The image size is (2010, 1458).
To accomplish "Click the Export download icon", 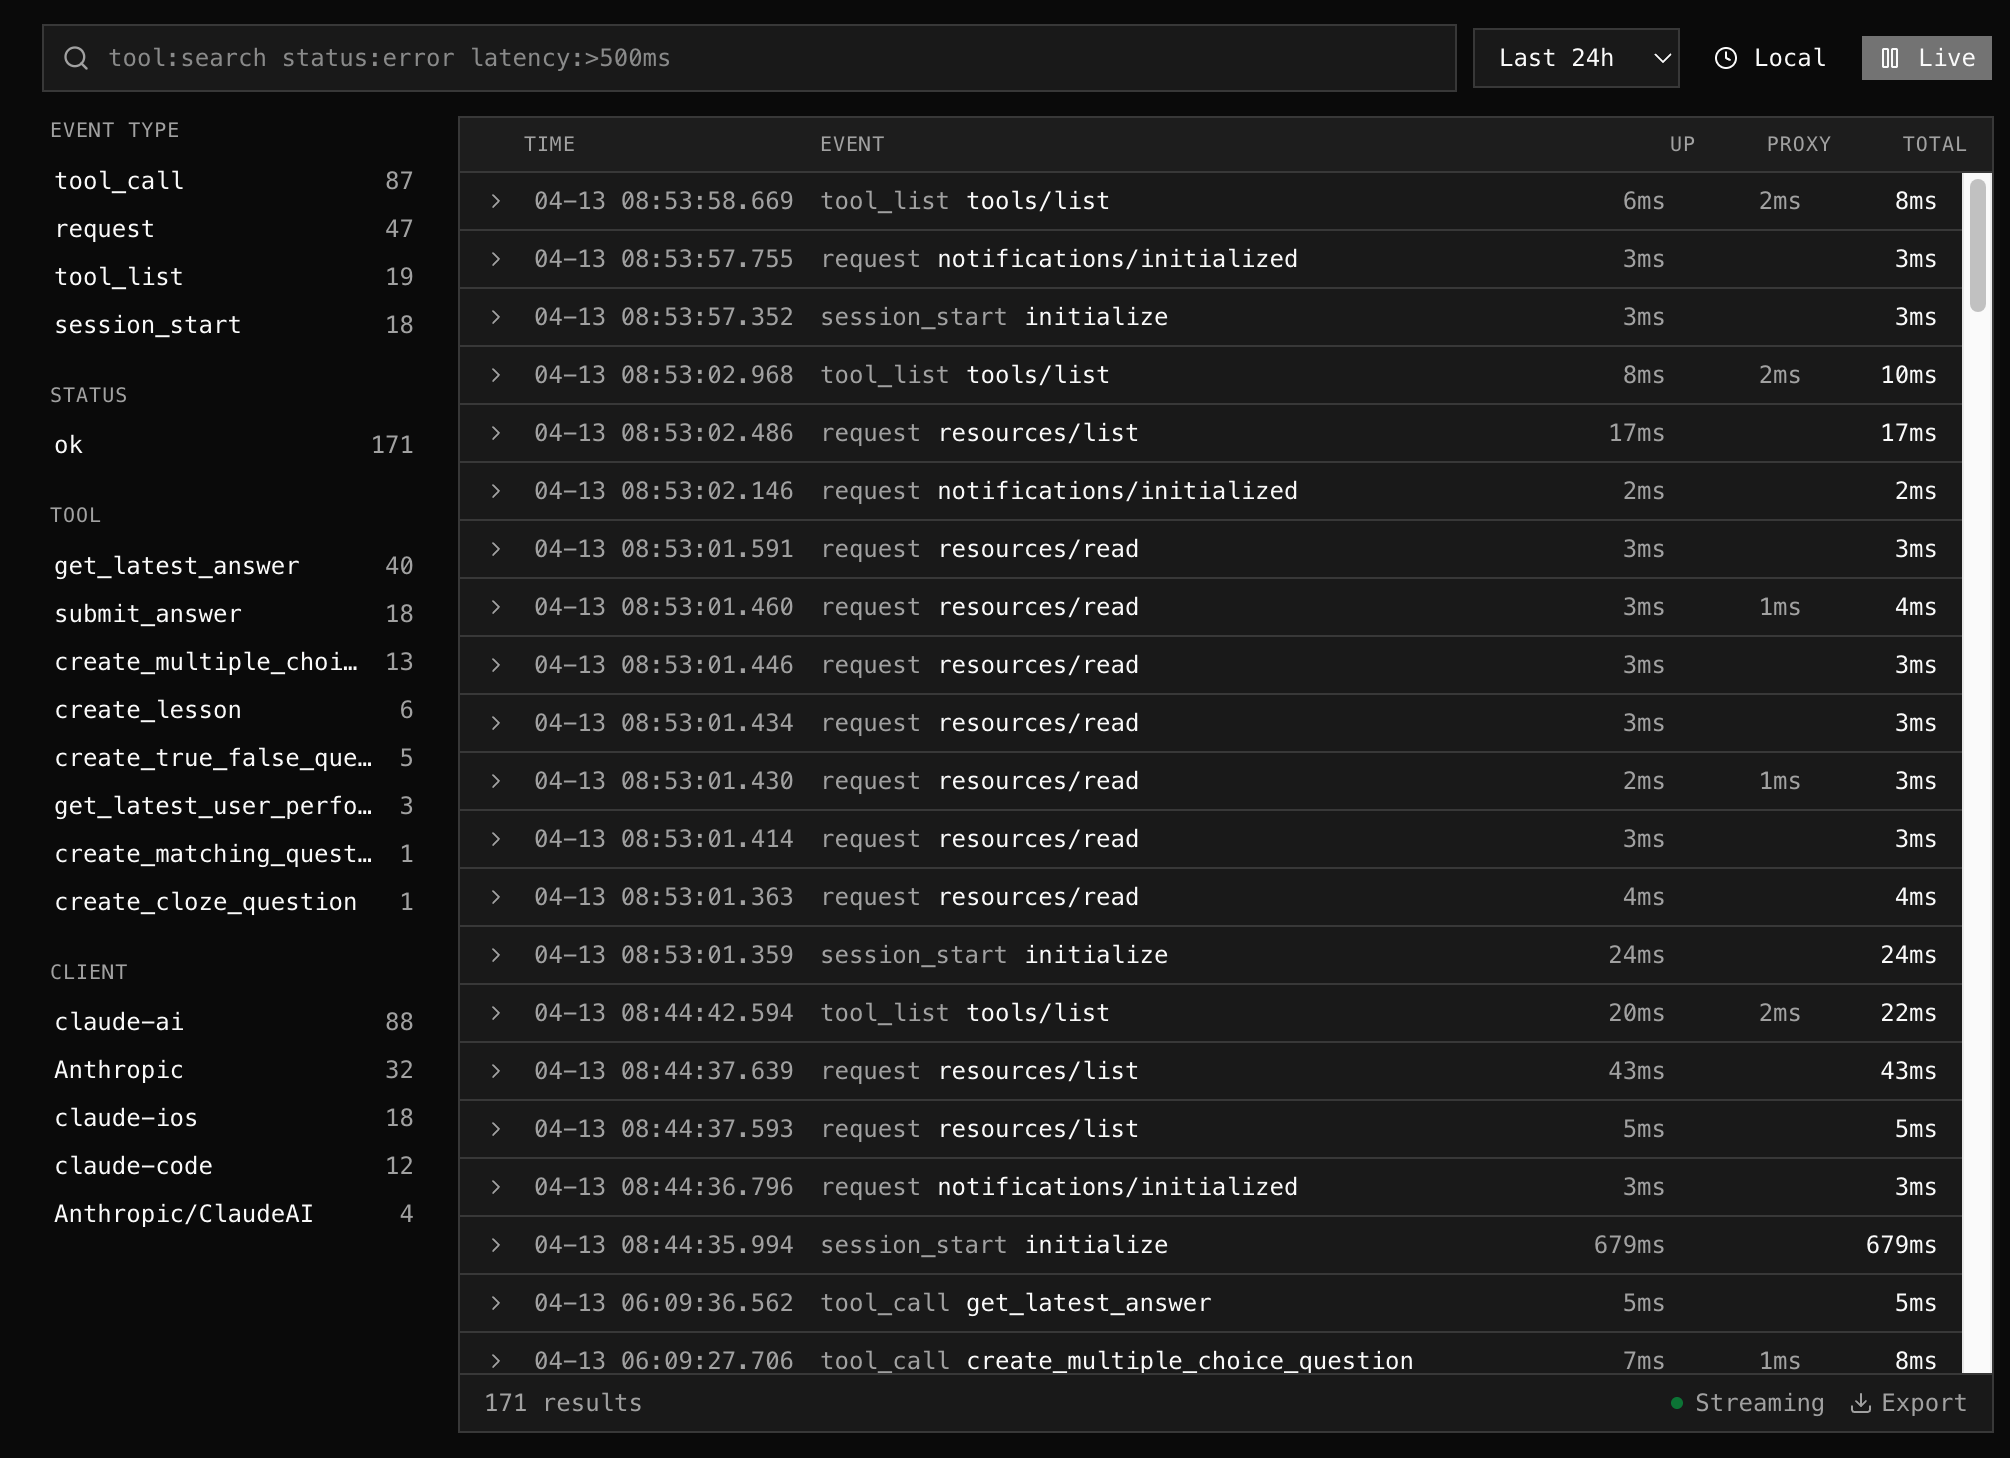I will click(1861, 1403).
